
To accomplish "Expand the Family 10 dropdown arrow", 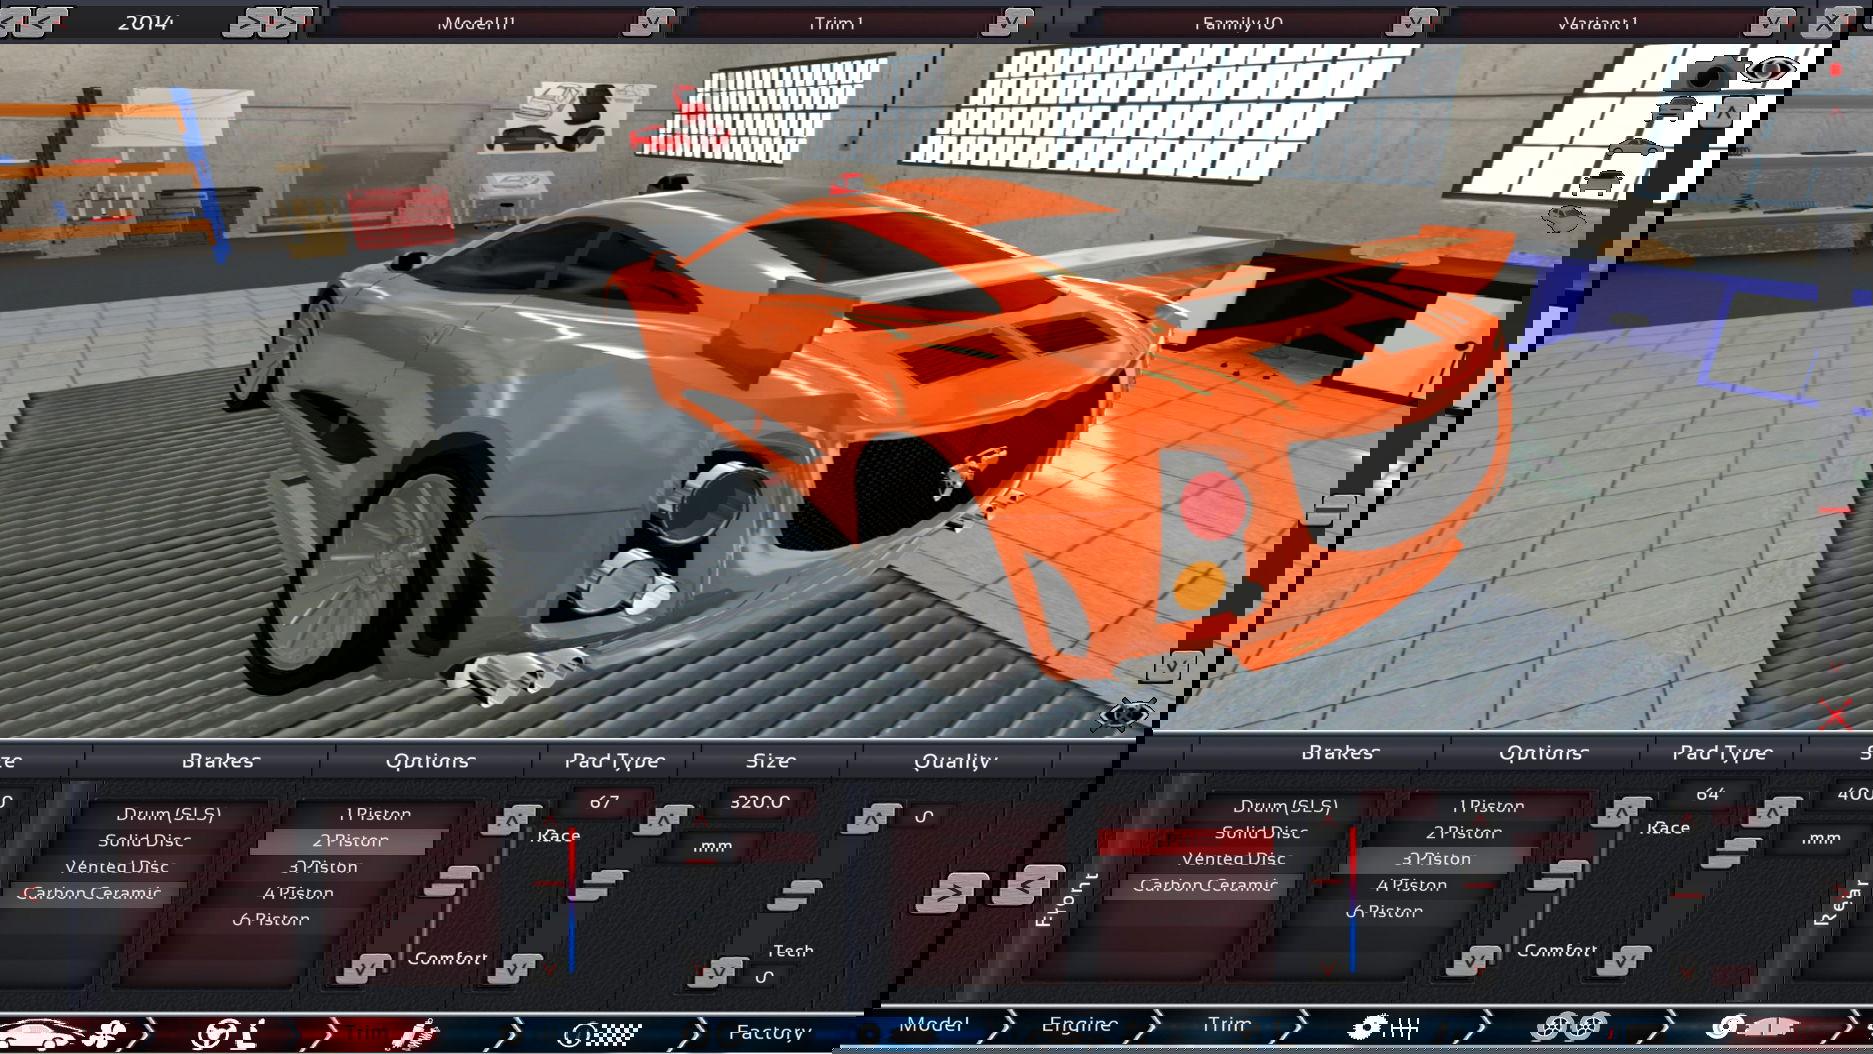I will [x=1418, y=22].
